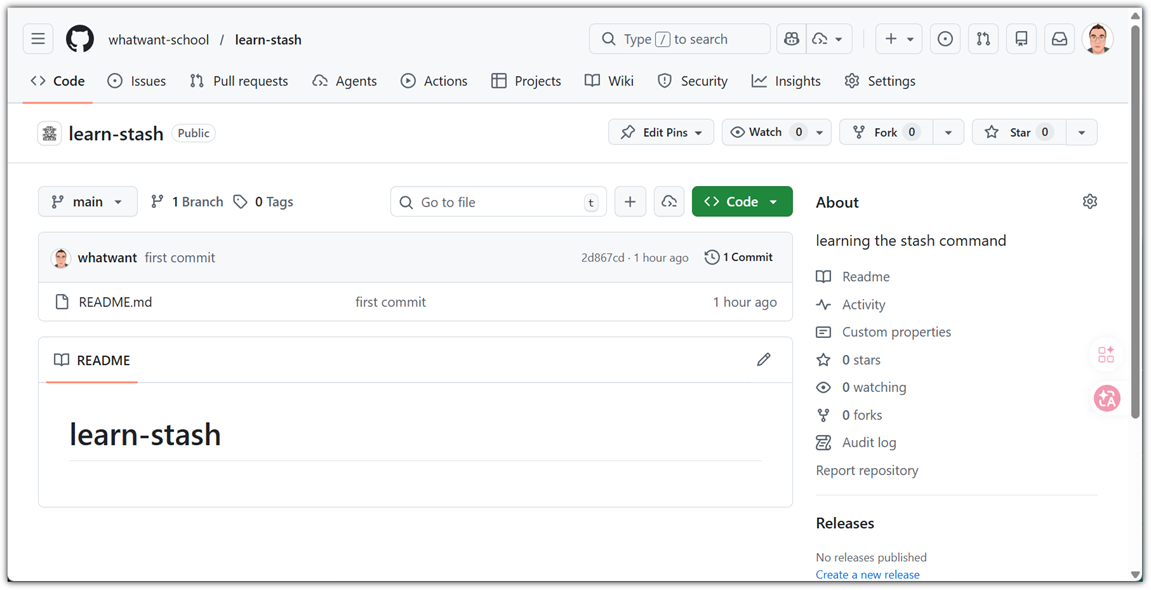Edit README with pencil icon
1151x590 pixels.
click(x=763, y=360)
